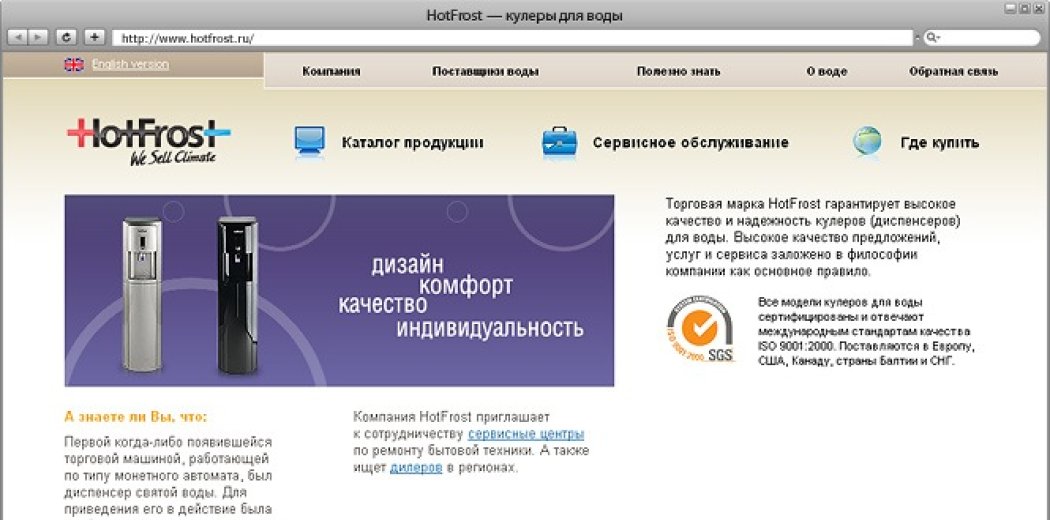Click the tagline We Sell Climate
This screenshot has width=1050, height=520.
(x=173, y=158)
